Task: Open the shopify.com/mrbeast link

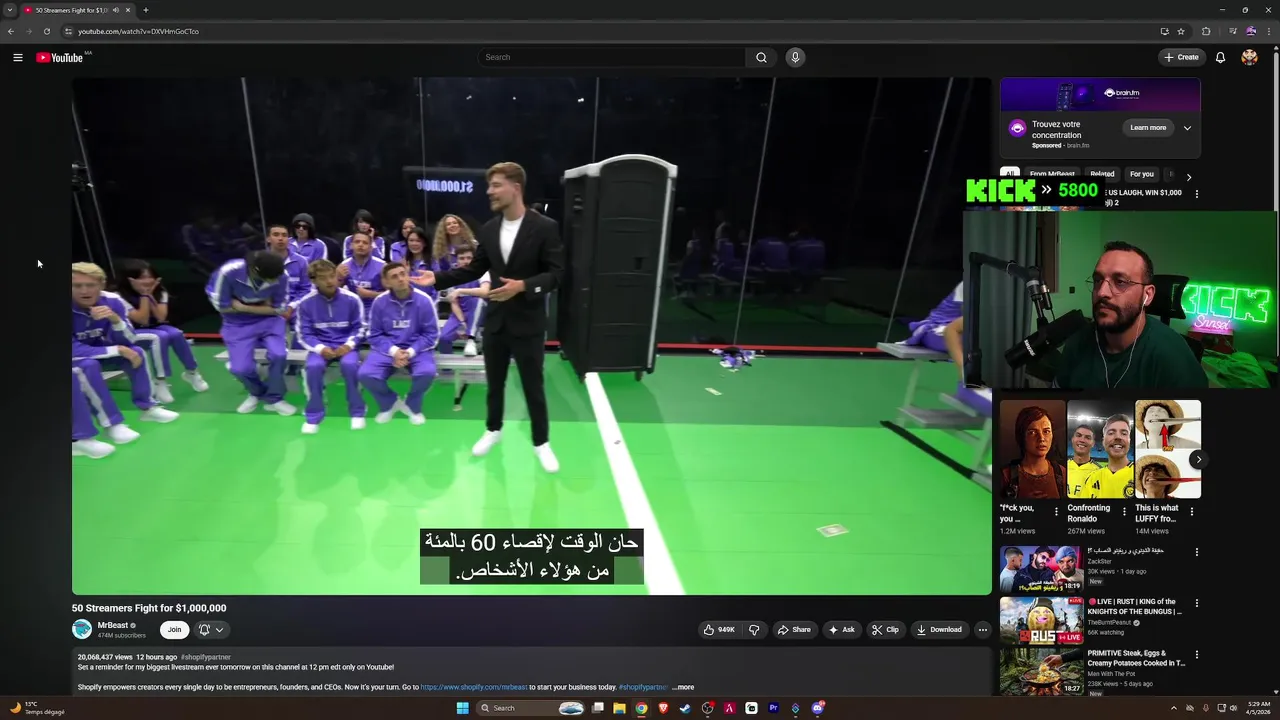Action: (473, 687)
